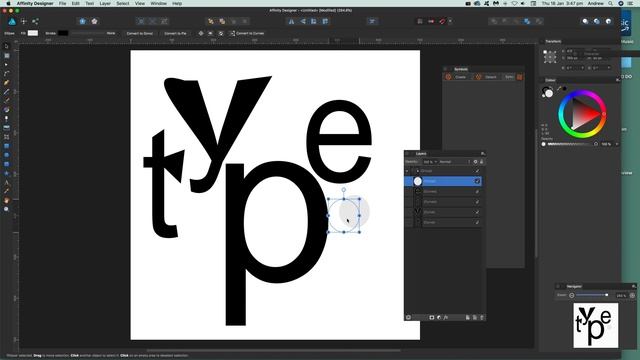Click Flip Horizontal toolbar icon

[x=291, y=21]
